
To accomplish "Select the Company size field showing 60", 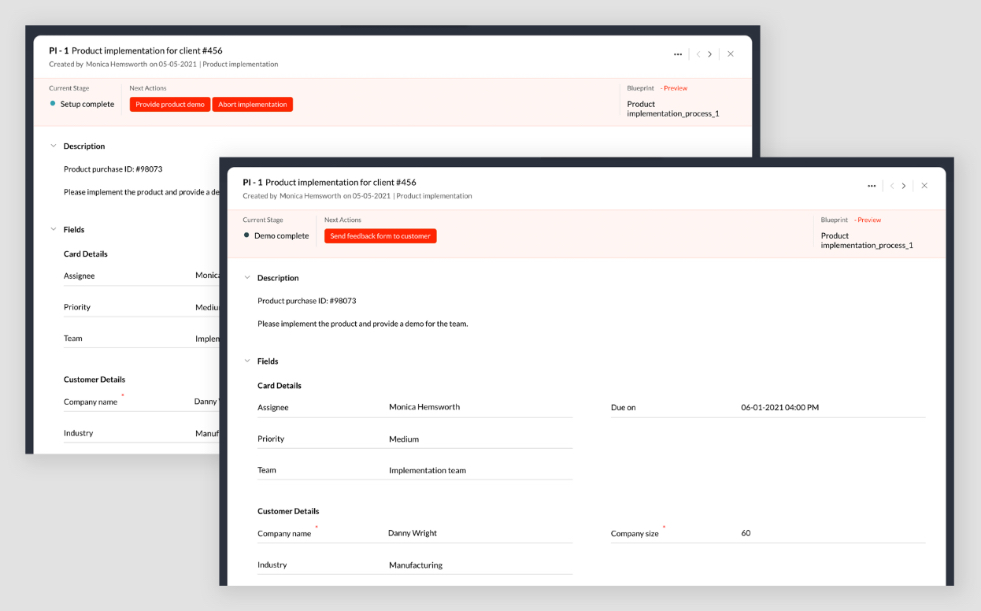I will pos(746,534).
